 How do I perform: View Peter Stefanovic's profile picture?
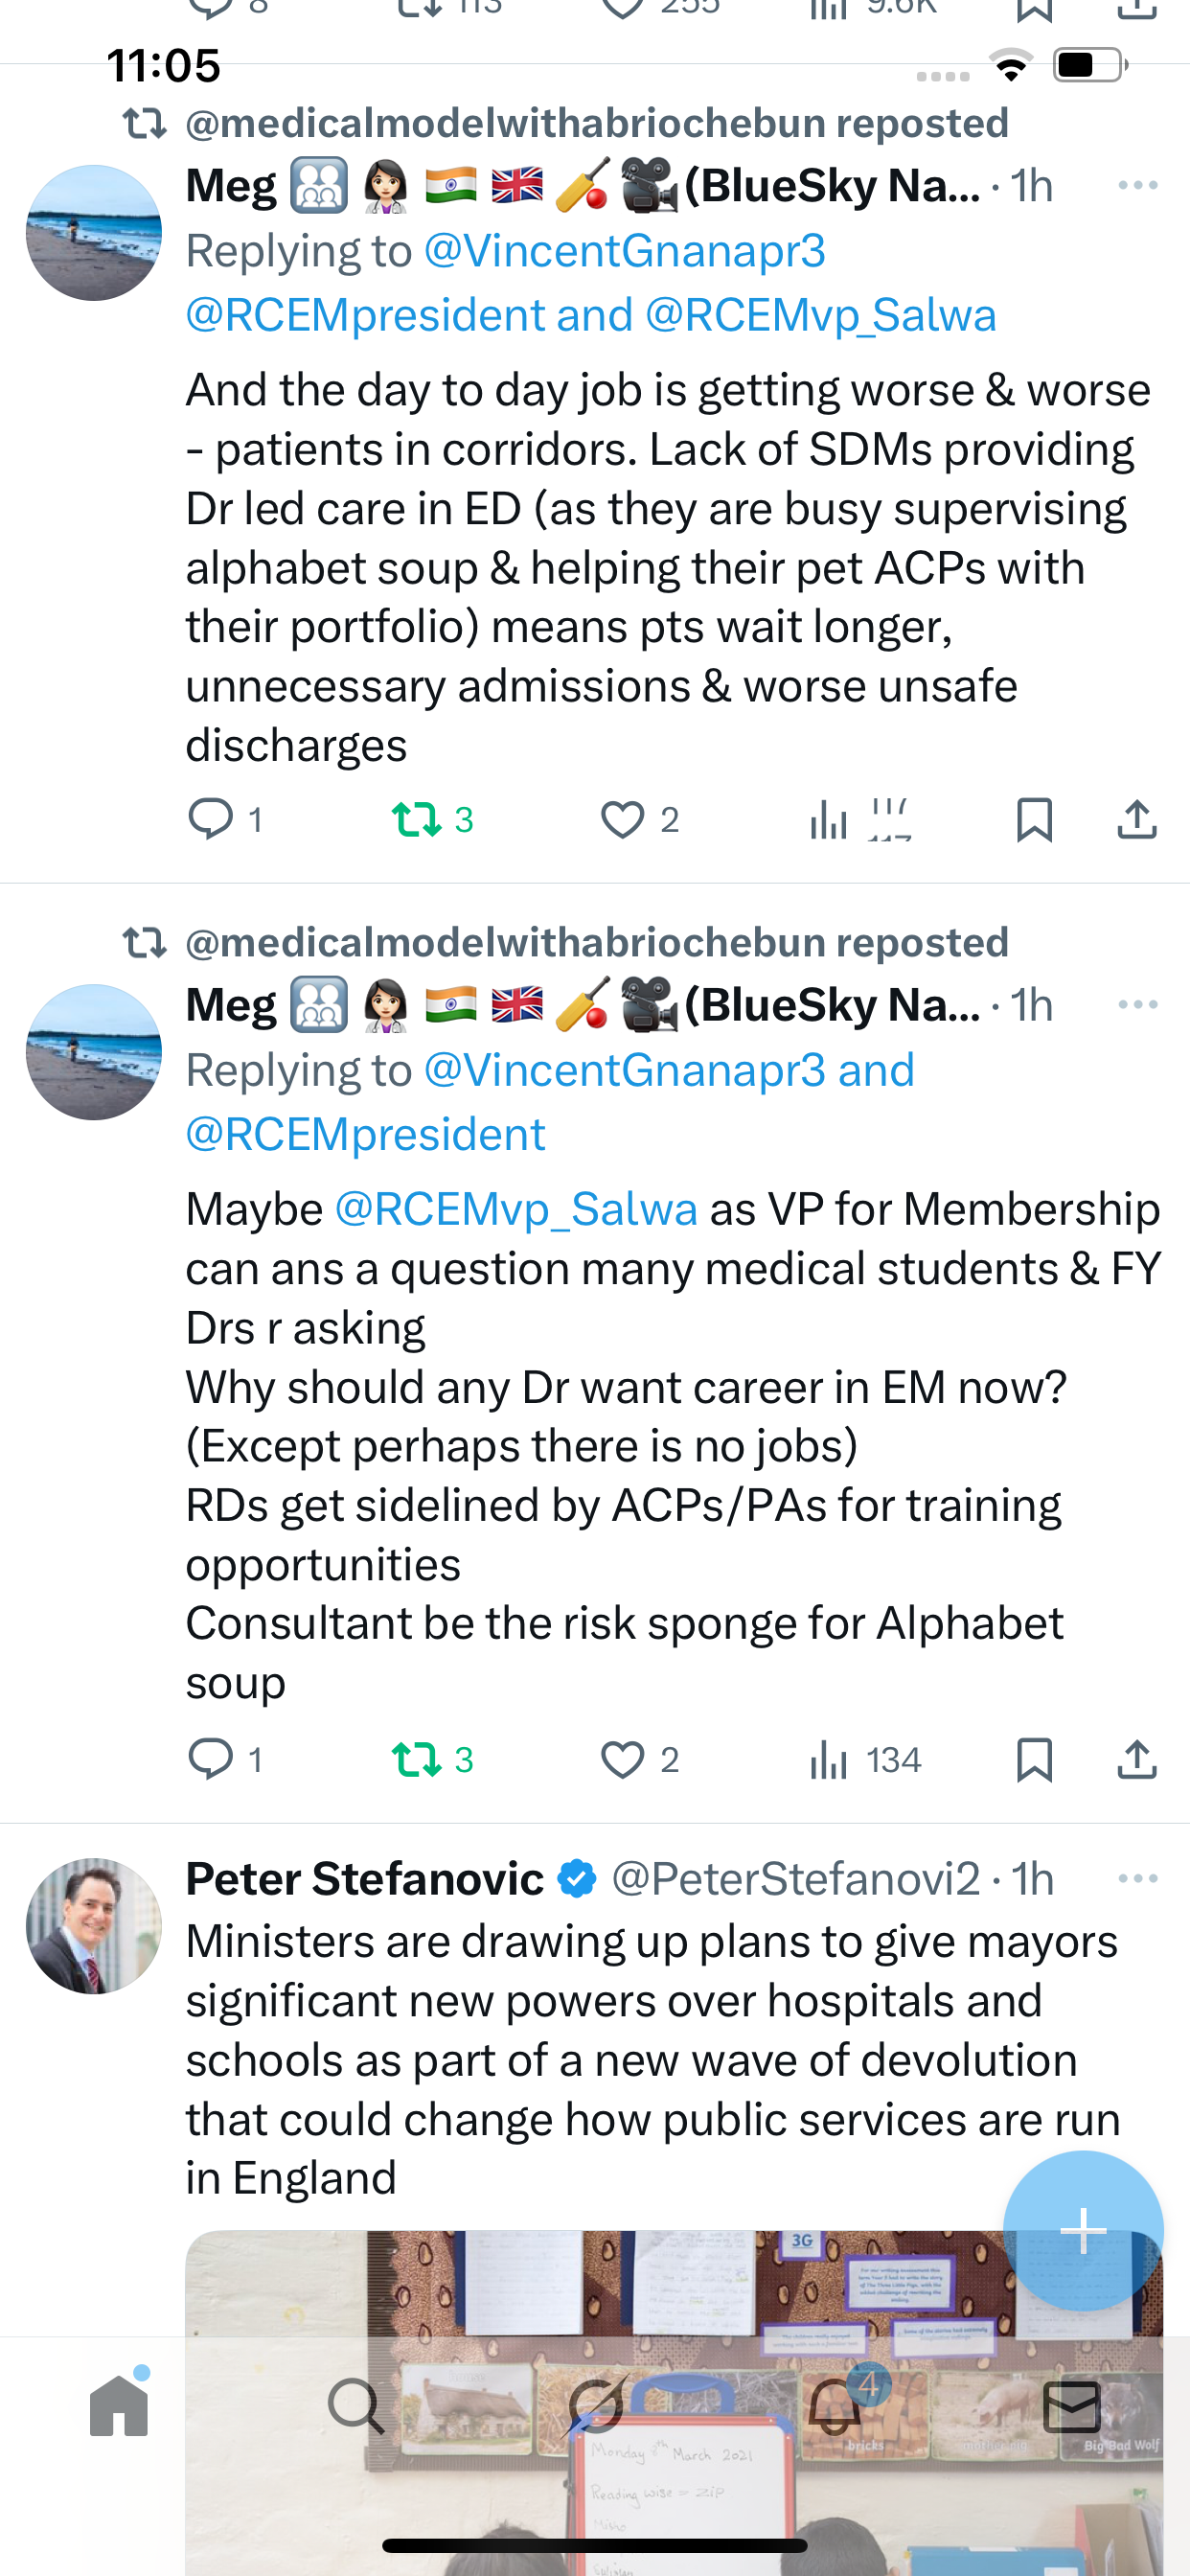click(94, 1926)
